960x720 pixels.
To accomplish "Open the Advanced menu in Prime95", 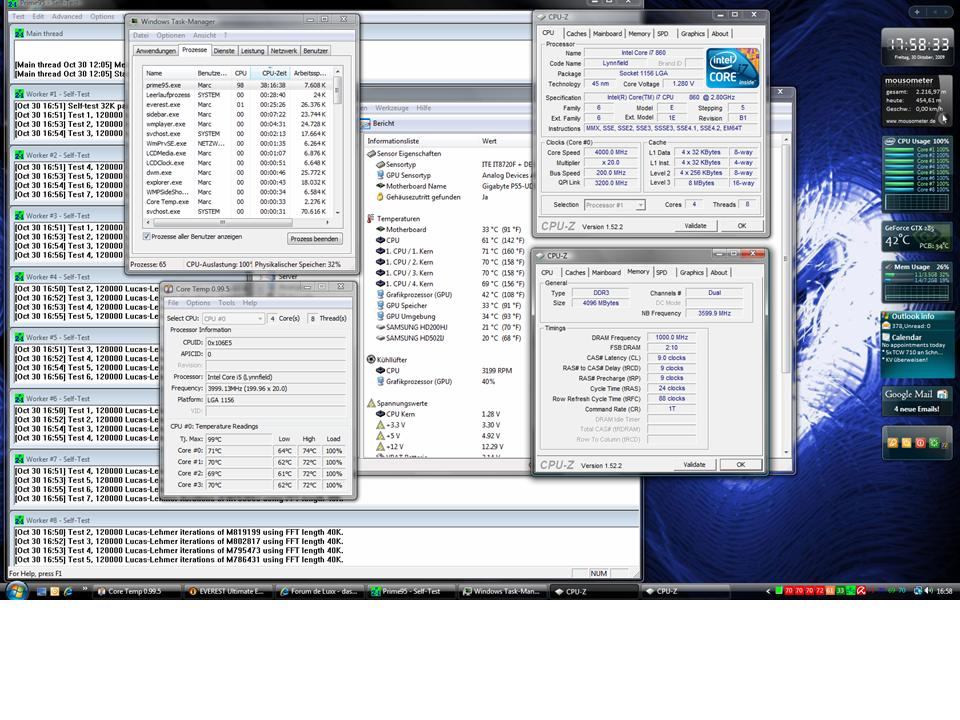I will click(x=67, y=17).
